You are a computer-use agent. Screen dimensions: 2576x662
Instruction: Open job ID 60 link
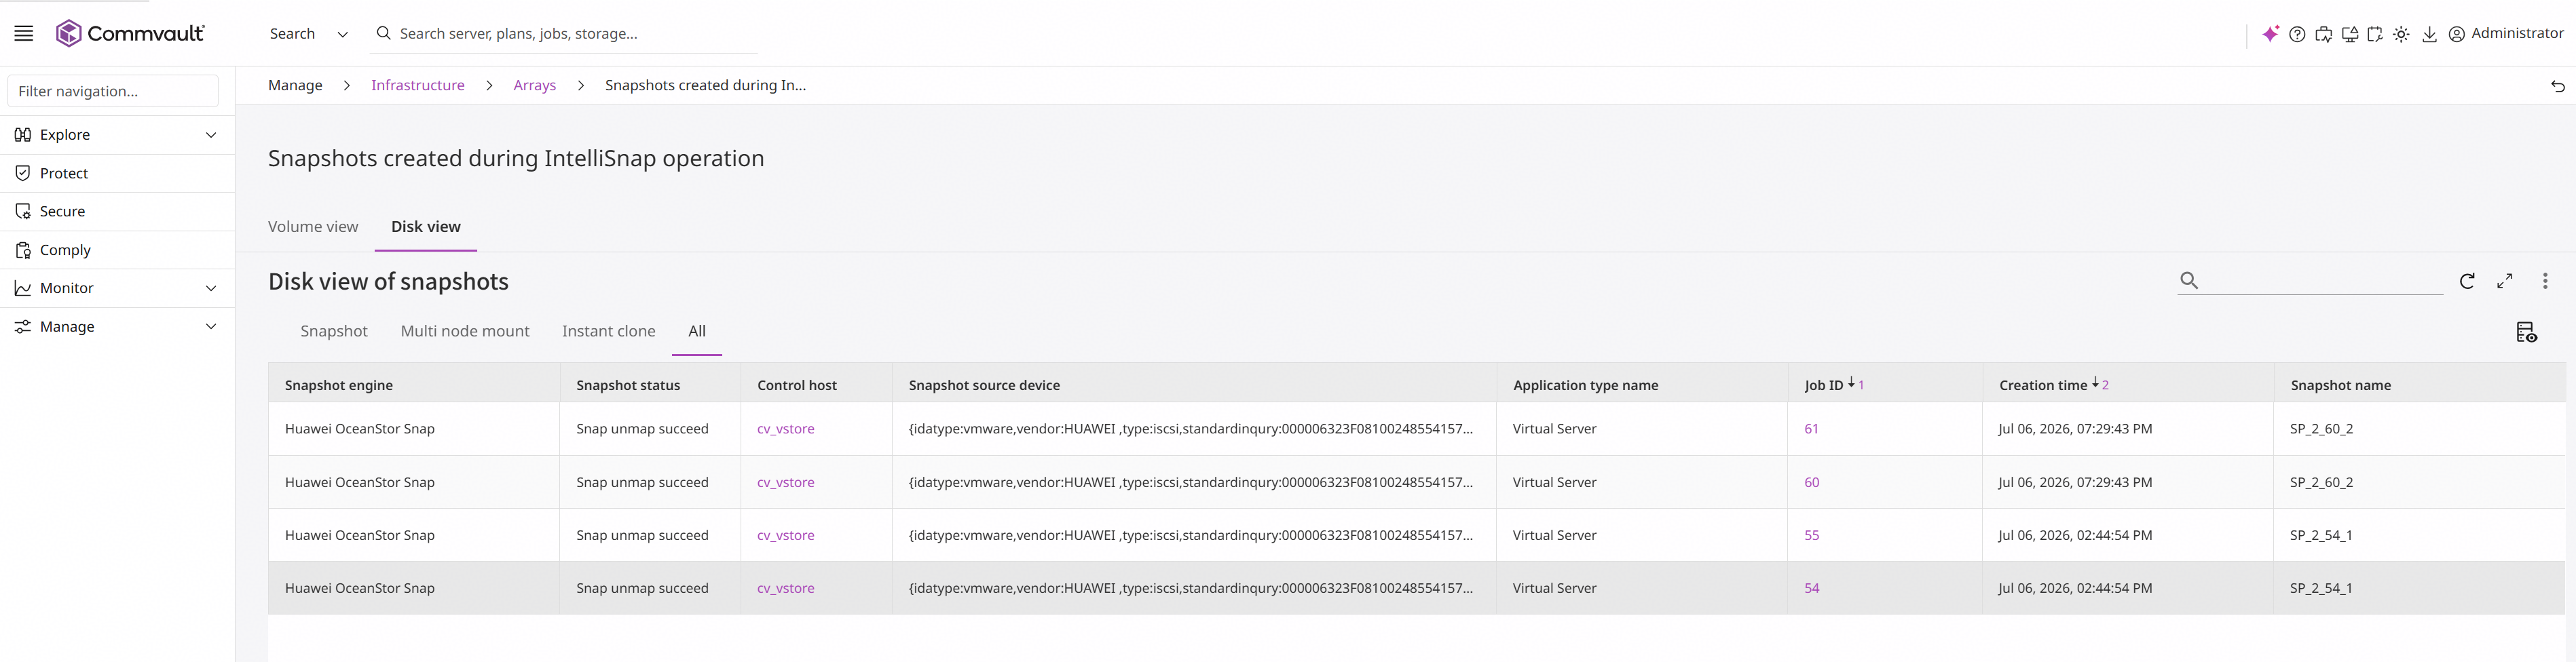[1811, 482]
